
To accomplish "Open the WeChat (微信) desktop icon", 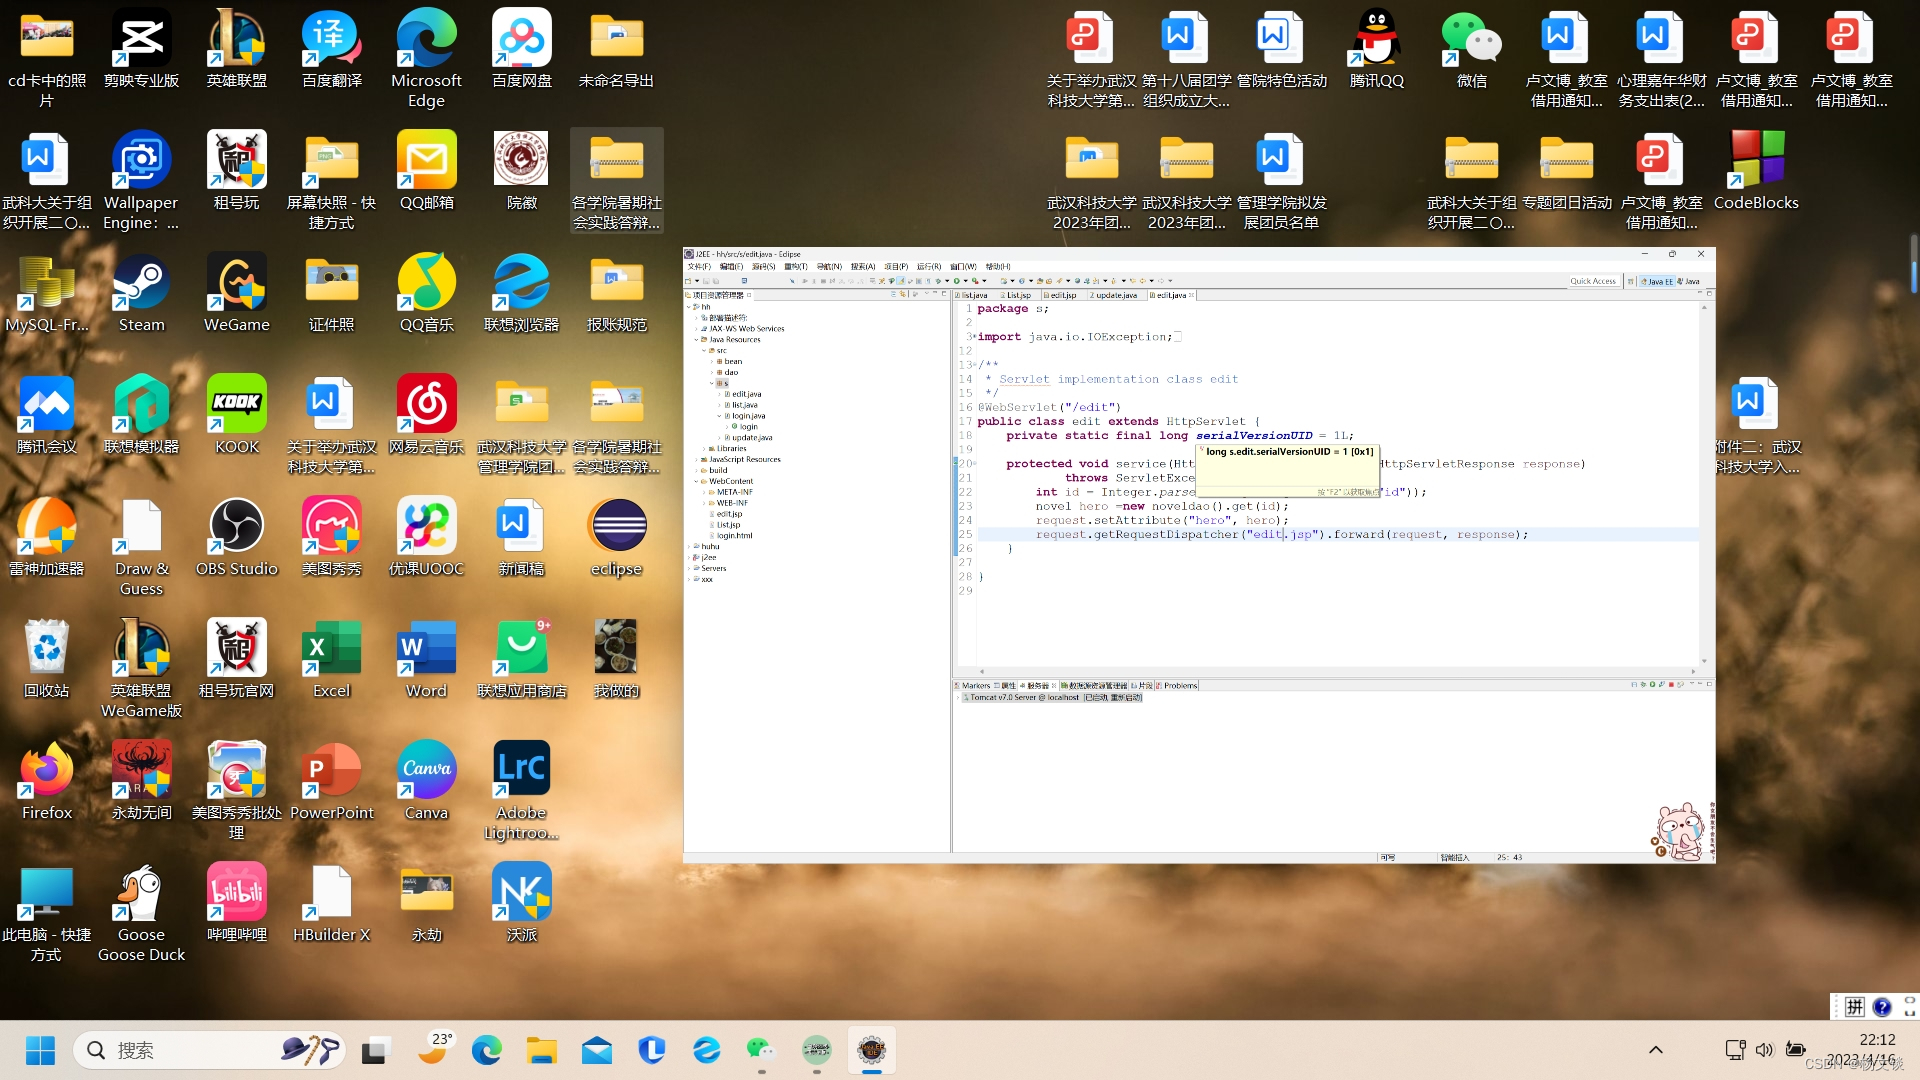I will pos(1472,49).
